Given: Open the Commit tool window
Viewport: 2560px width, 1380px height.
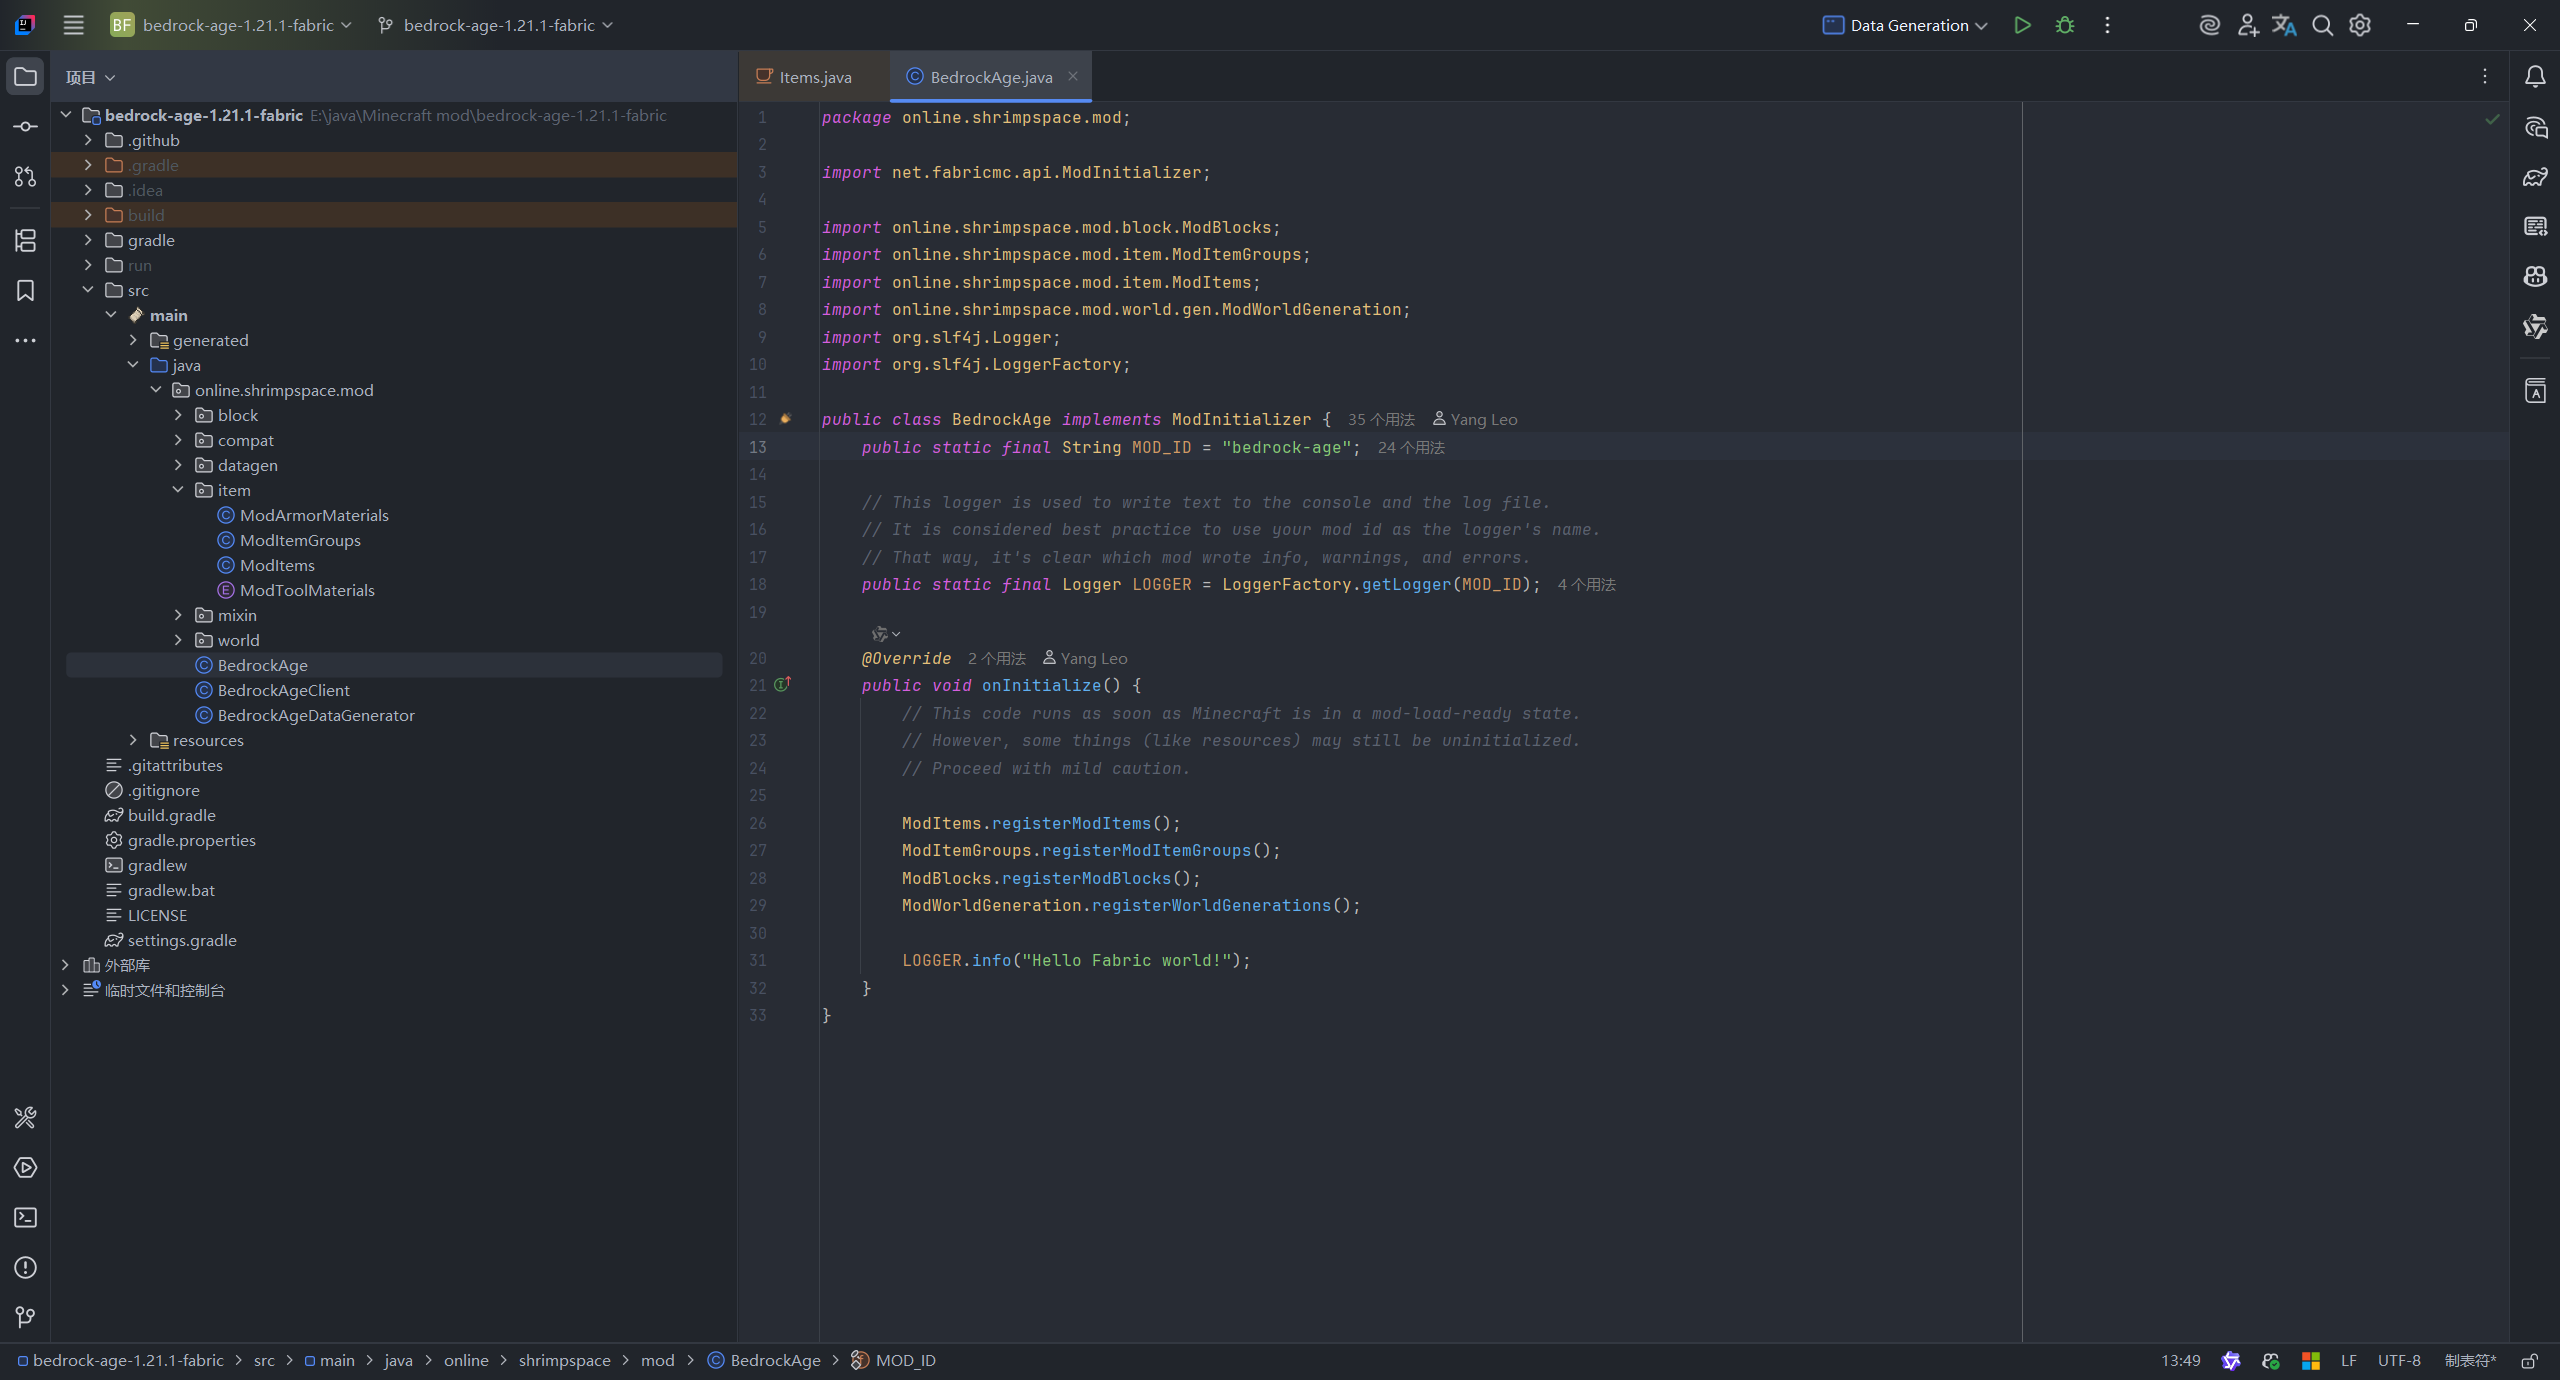Looking at the screenshot, I should point(25,127).
